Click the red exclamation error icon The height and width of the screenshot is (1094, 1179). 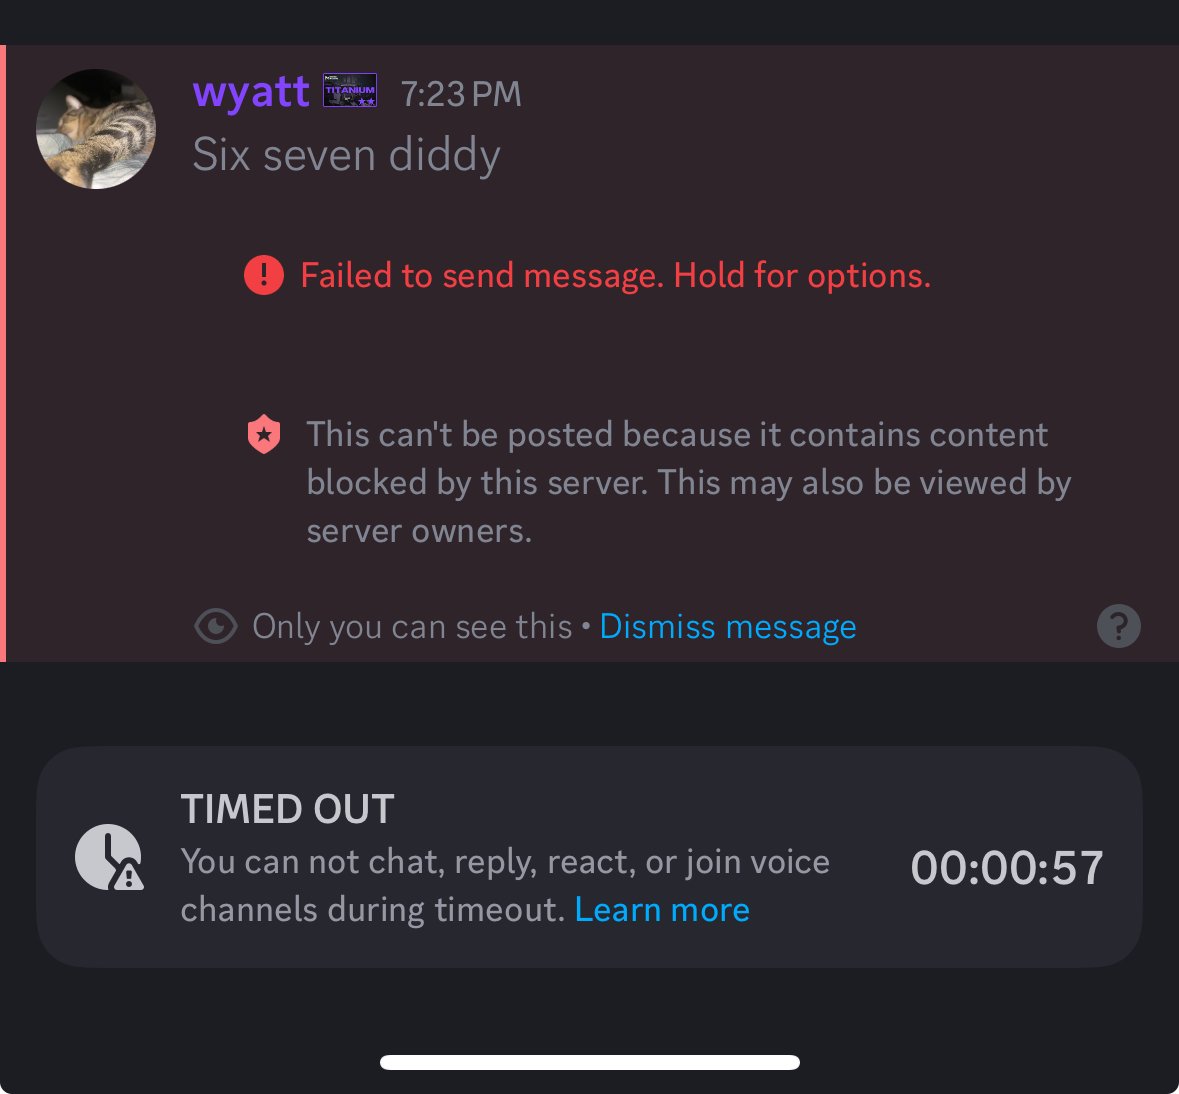click(264, 275)
